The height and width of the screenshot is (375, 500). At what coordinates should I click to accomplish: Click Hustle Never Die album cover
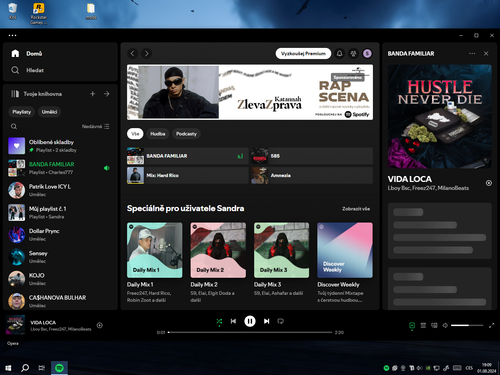[x=440, y=116]
